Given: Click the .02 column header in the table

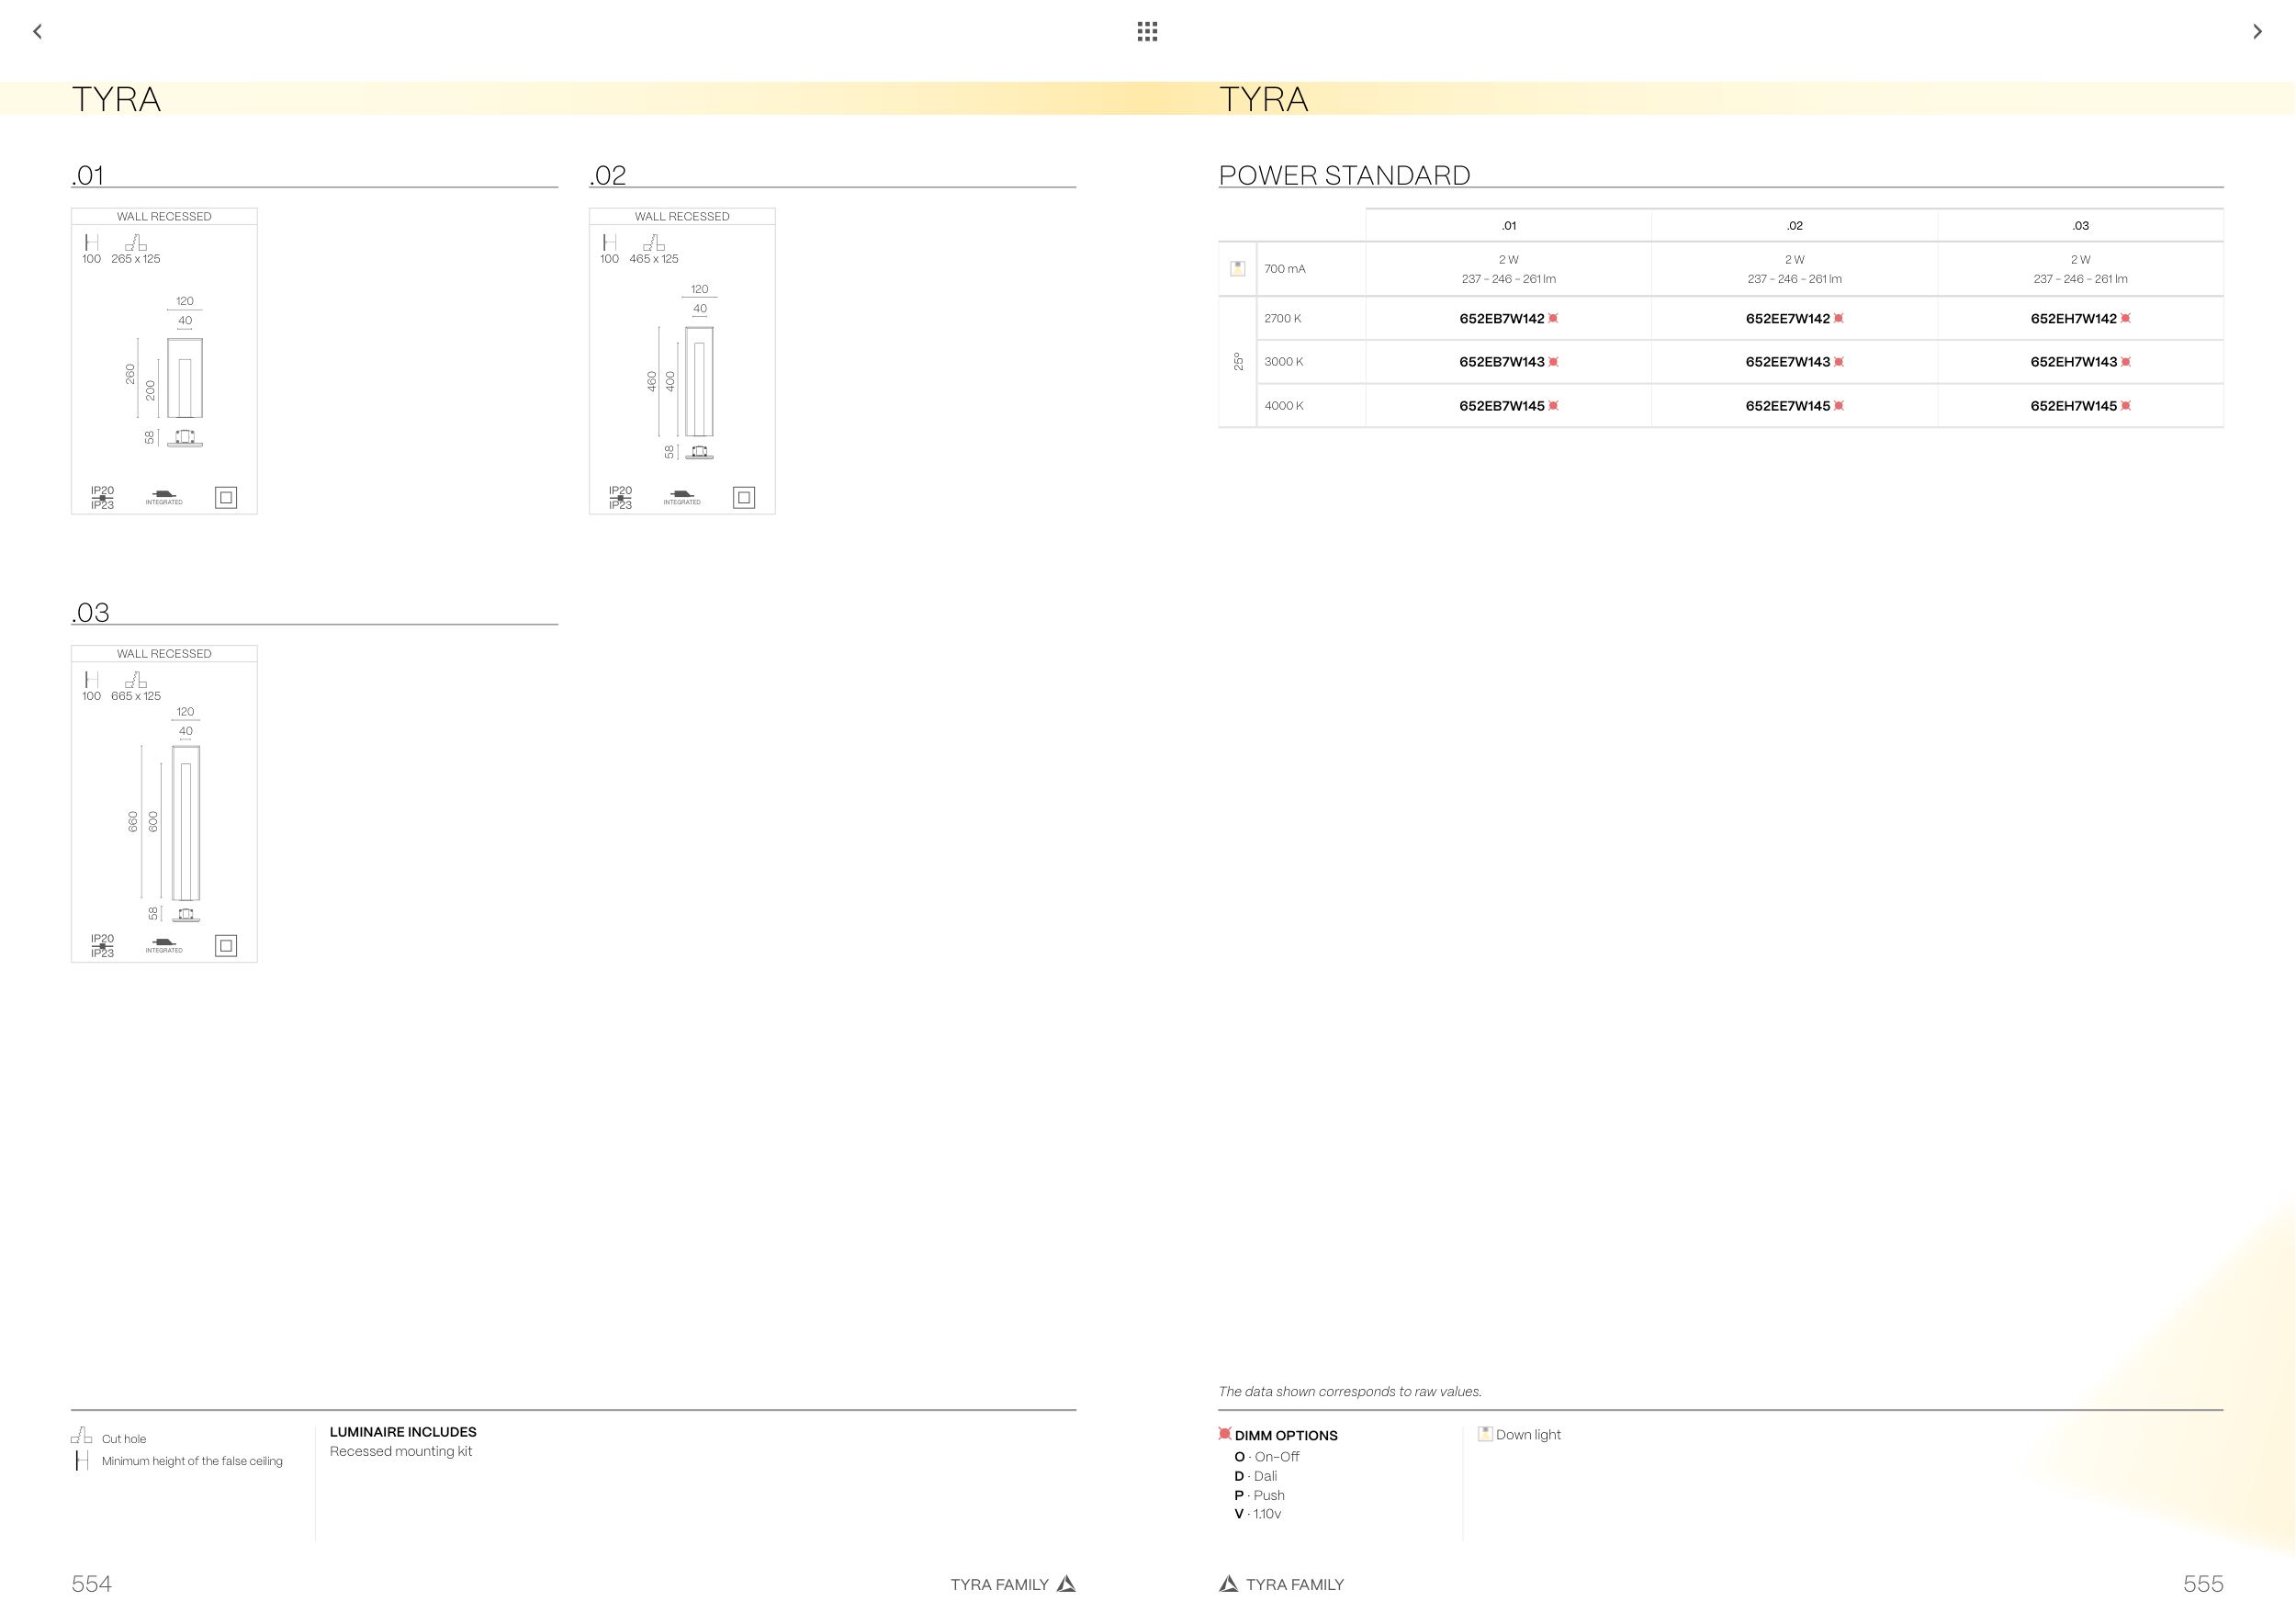Looking at the screenshot, I should (1794, 225).
